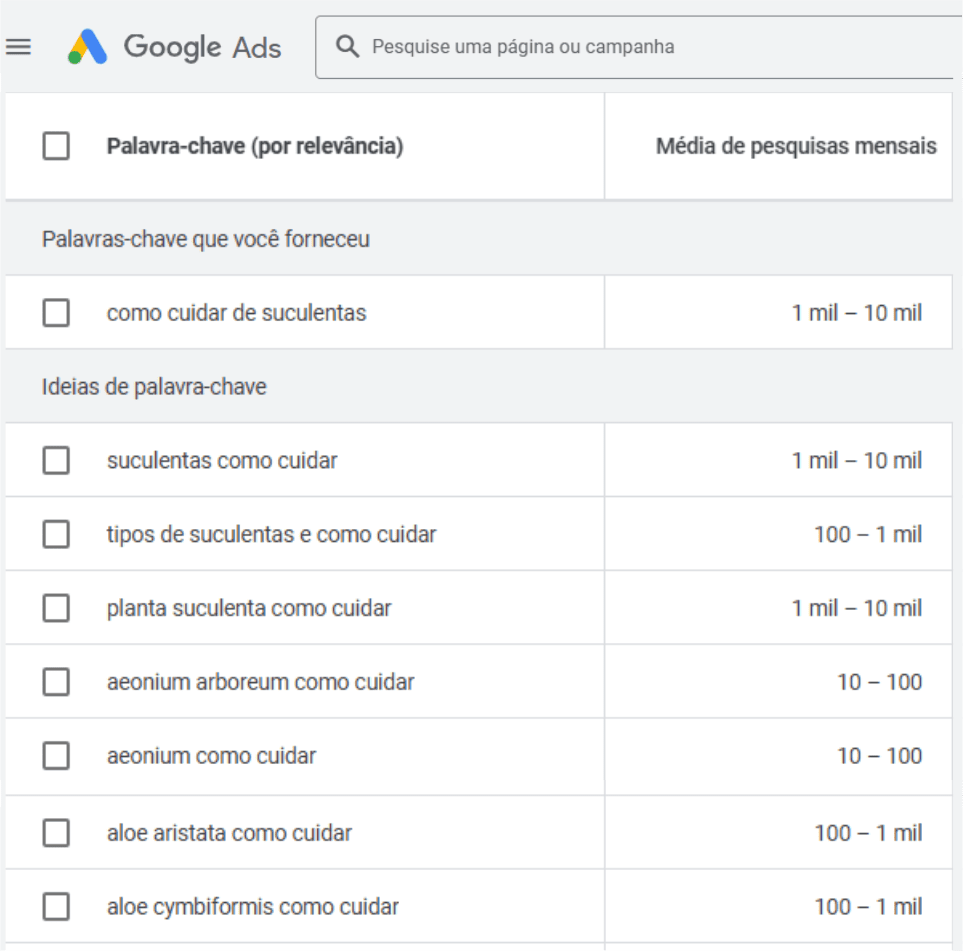
Task: Select checkbox beside 'aloe aristata como cuidar'
Action: (56, 833)
